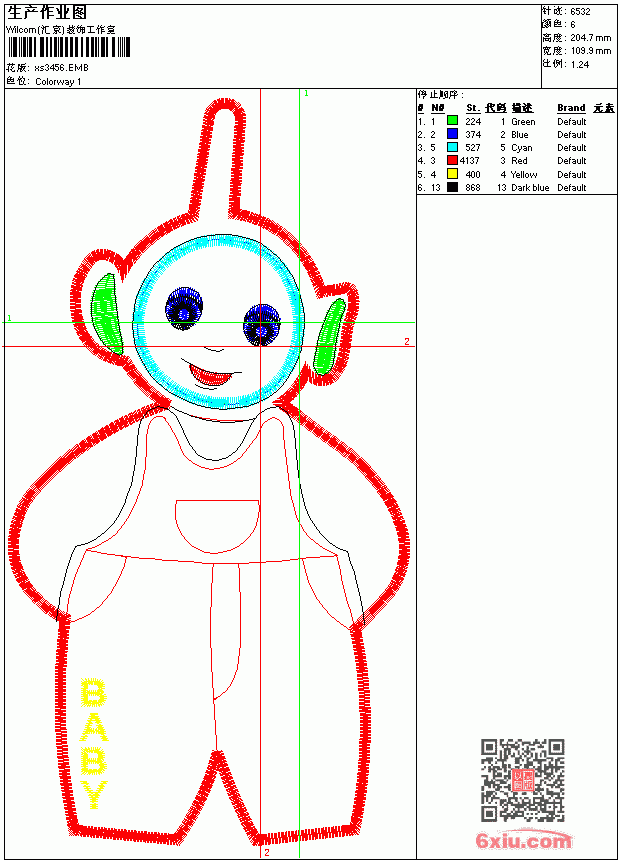
Task: Click the St. column header
Action: [x=473, y=108]
